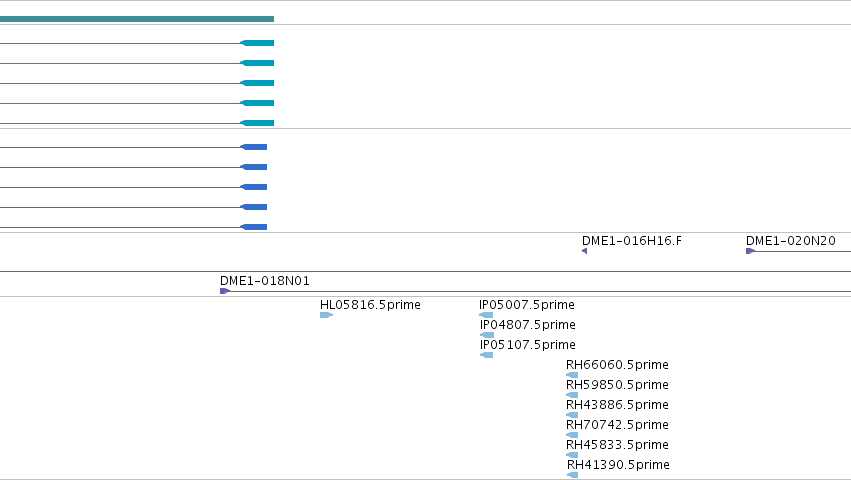The image size is (851, 480).
Task: Click the RH66060.5prime label
Action: coord(617,365)
